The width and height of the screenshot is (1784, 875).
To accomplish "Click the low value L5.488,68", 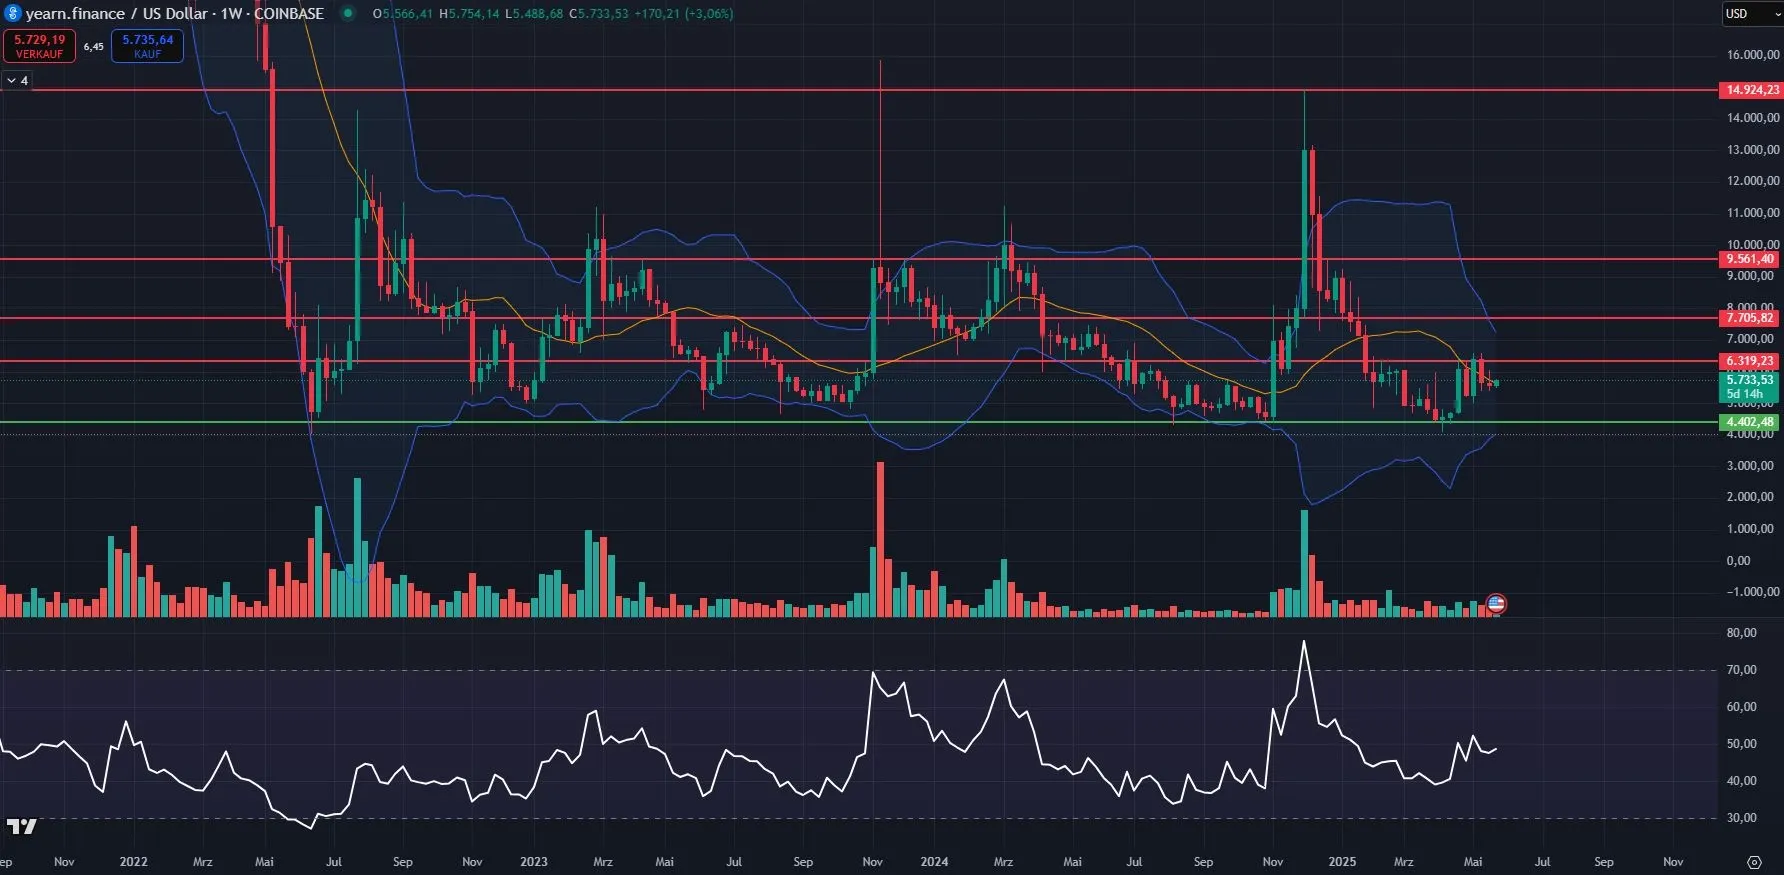I will [534, 14].
